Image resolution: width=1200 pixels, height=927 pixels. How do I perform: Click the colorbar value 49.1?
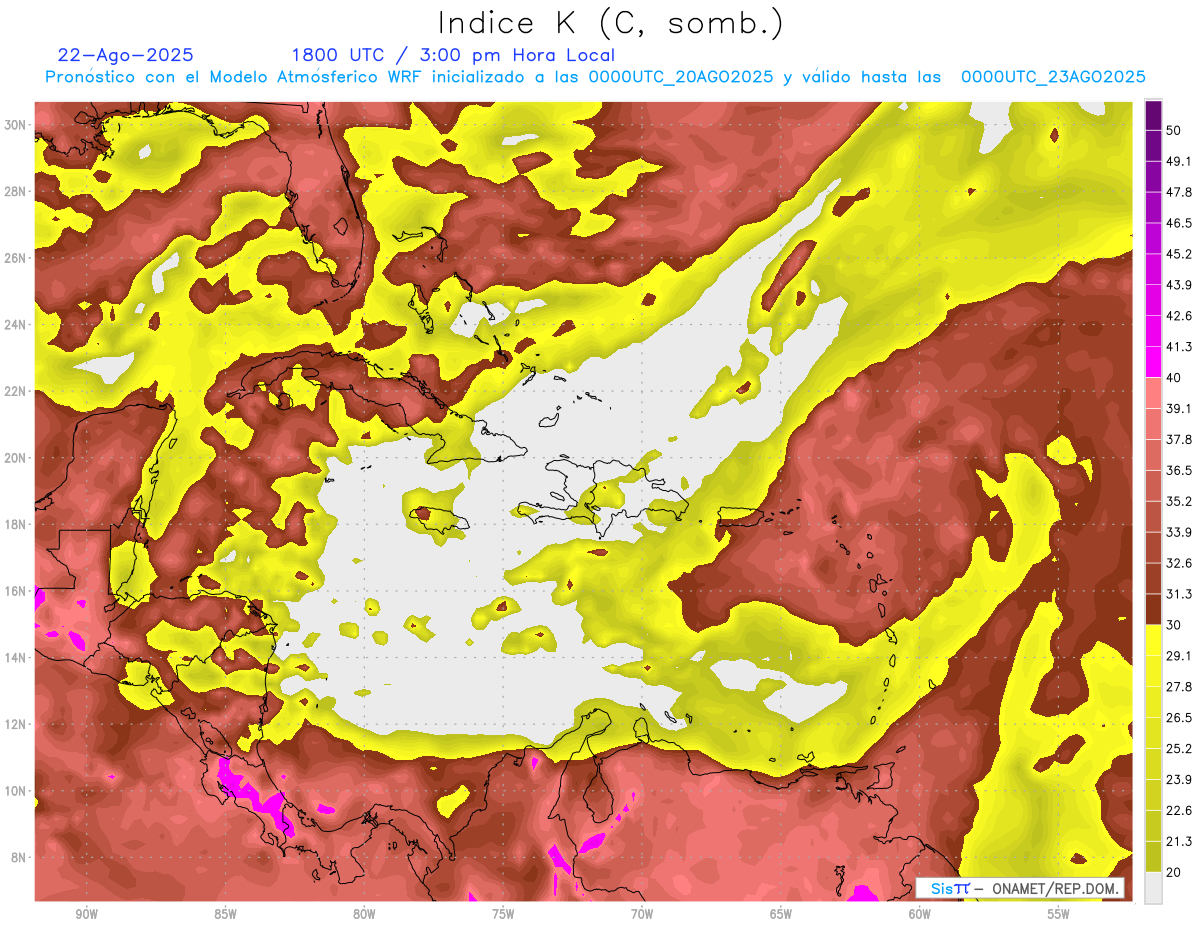1178,161
